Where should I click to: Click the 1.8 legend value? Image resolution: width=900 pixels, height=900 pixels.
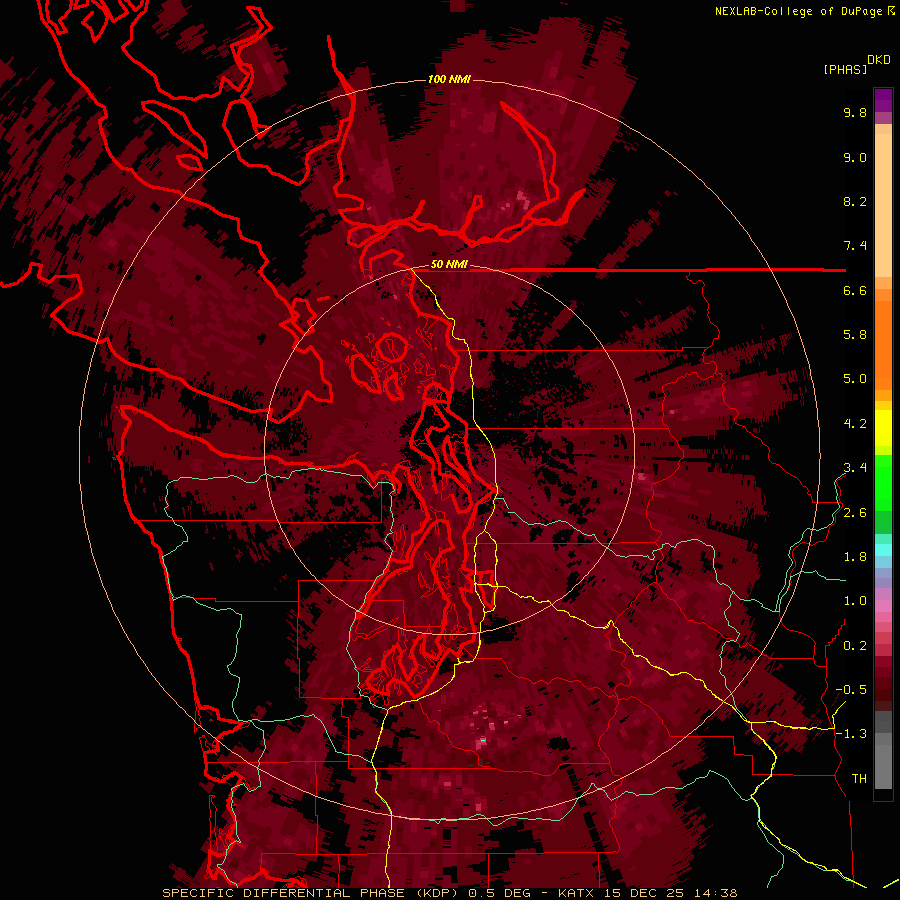855,557
